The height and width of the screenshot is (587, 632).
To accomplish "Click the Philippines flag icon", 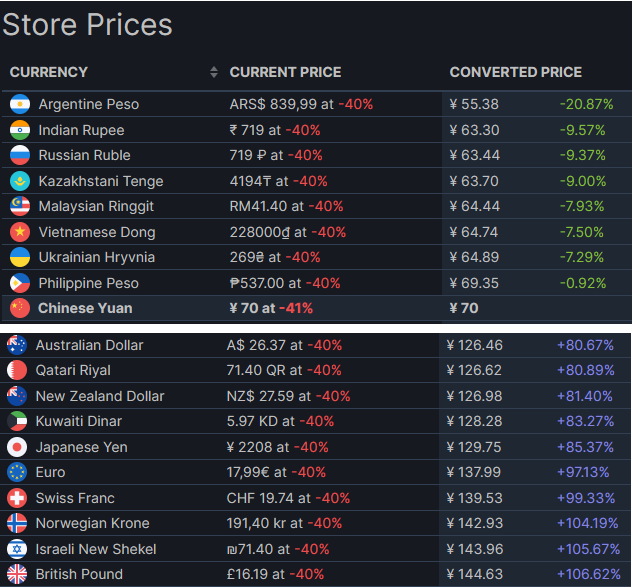I will (20, 283).
